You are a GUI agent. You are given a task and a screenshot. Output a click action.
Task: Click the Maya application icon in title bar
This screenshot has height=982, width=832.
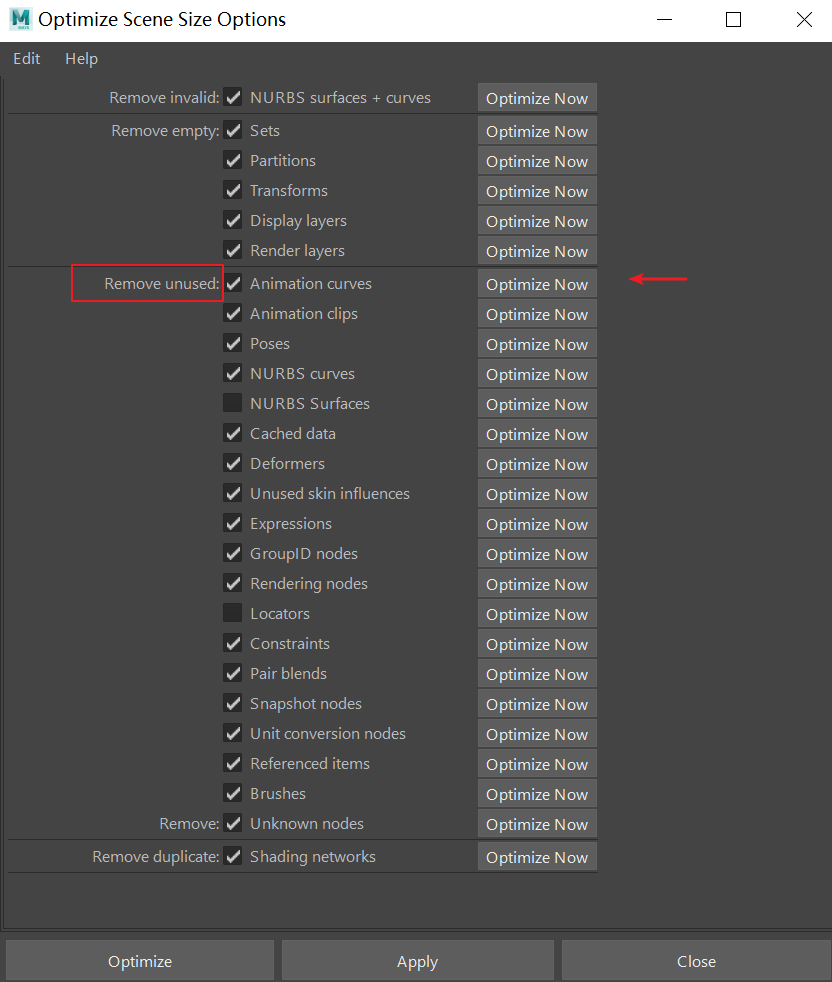pos(20,19)
